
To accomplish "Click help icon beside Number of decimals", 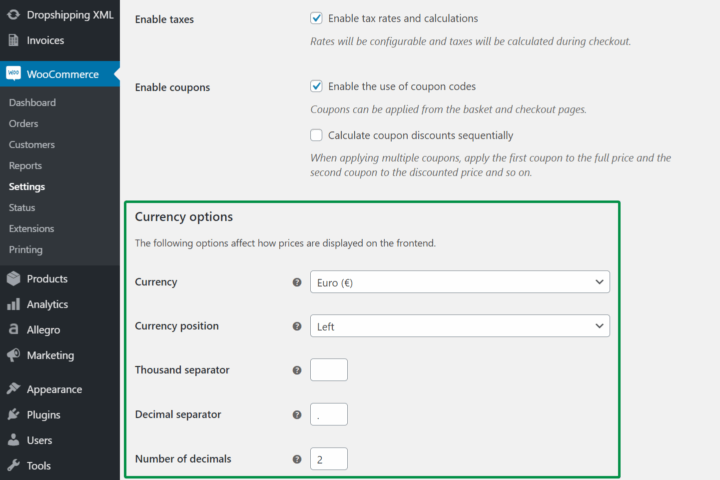I will coord(297,459).
